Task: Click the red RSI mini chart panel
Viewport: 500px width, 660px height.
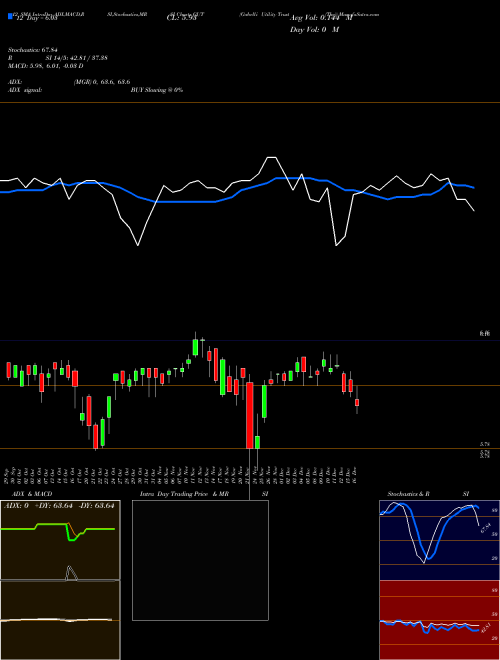Action: tap(439, 620)
